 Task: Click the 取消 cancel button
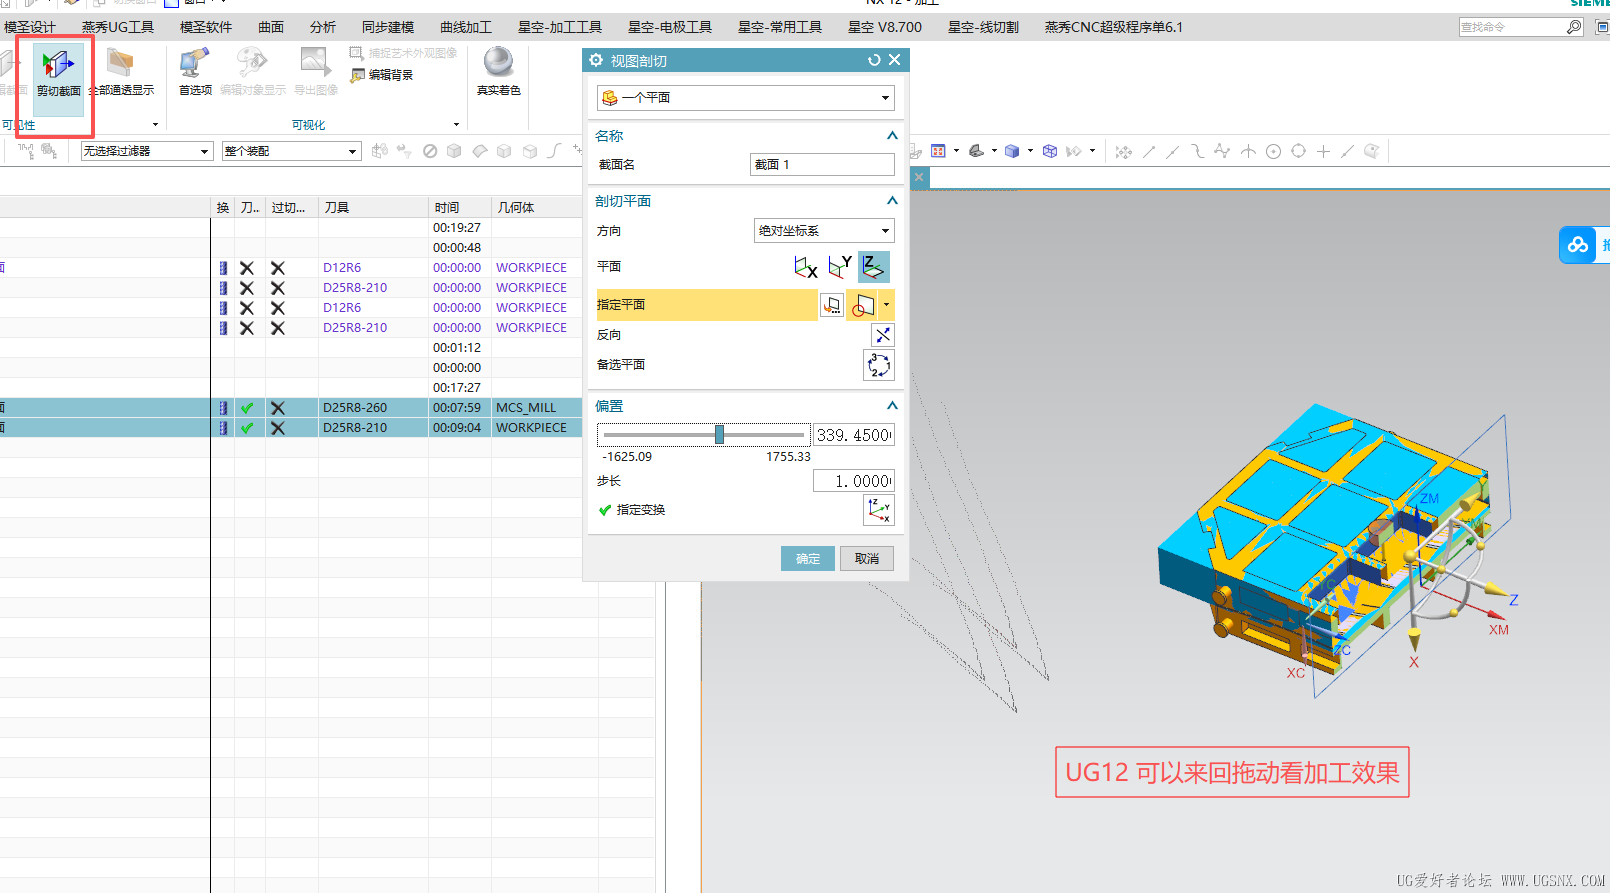pos(867,559)
